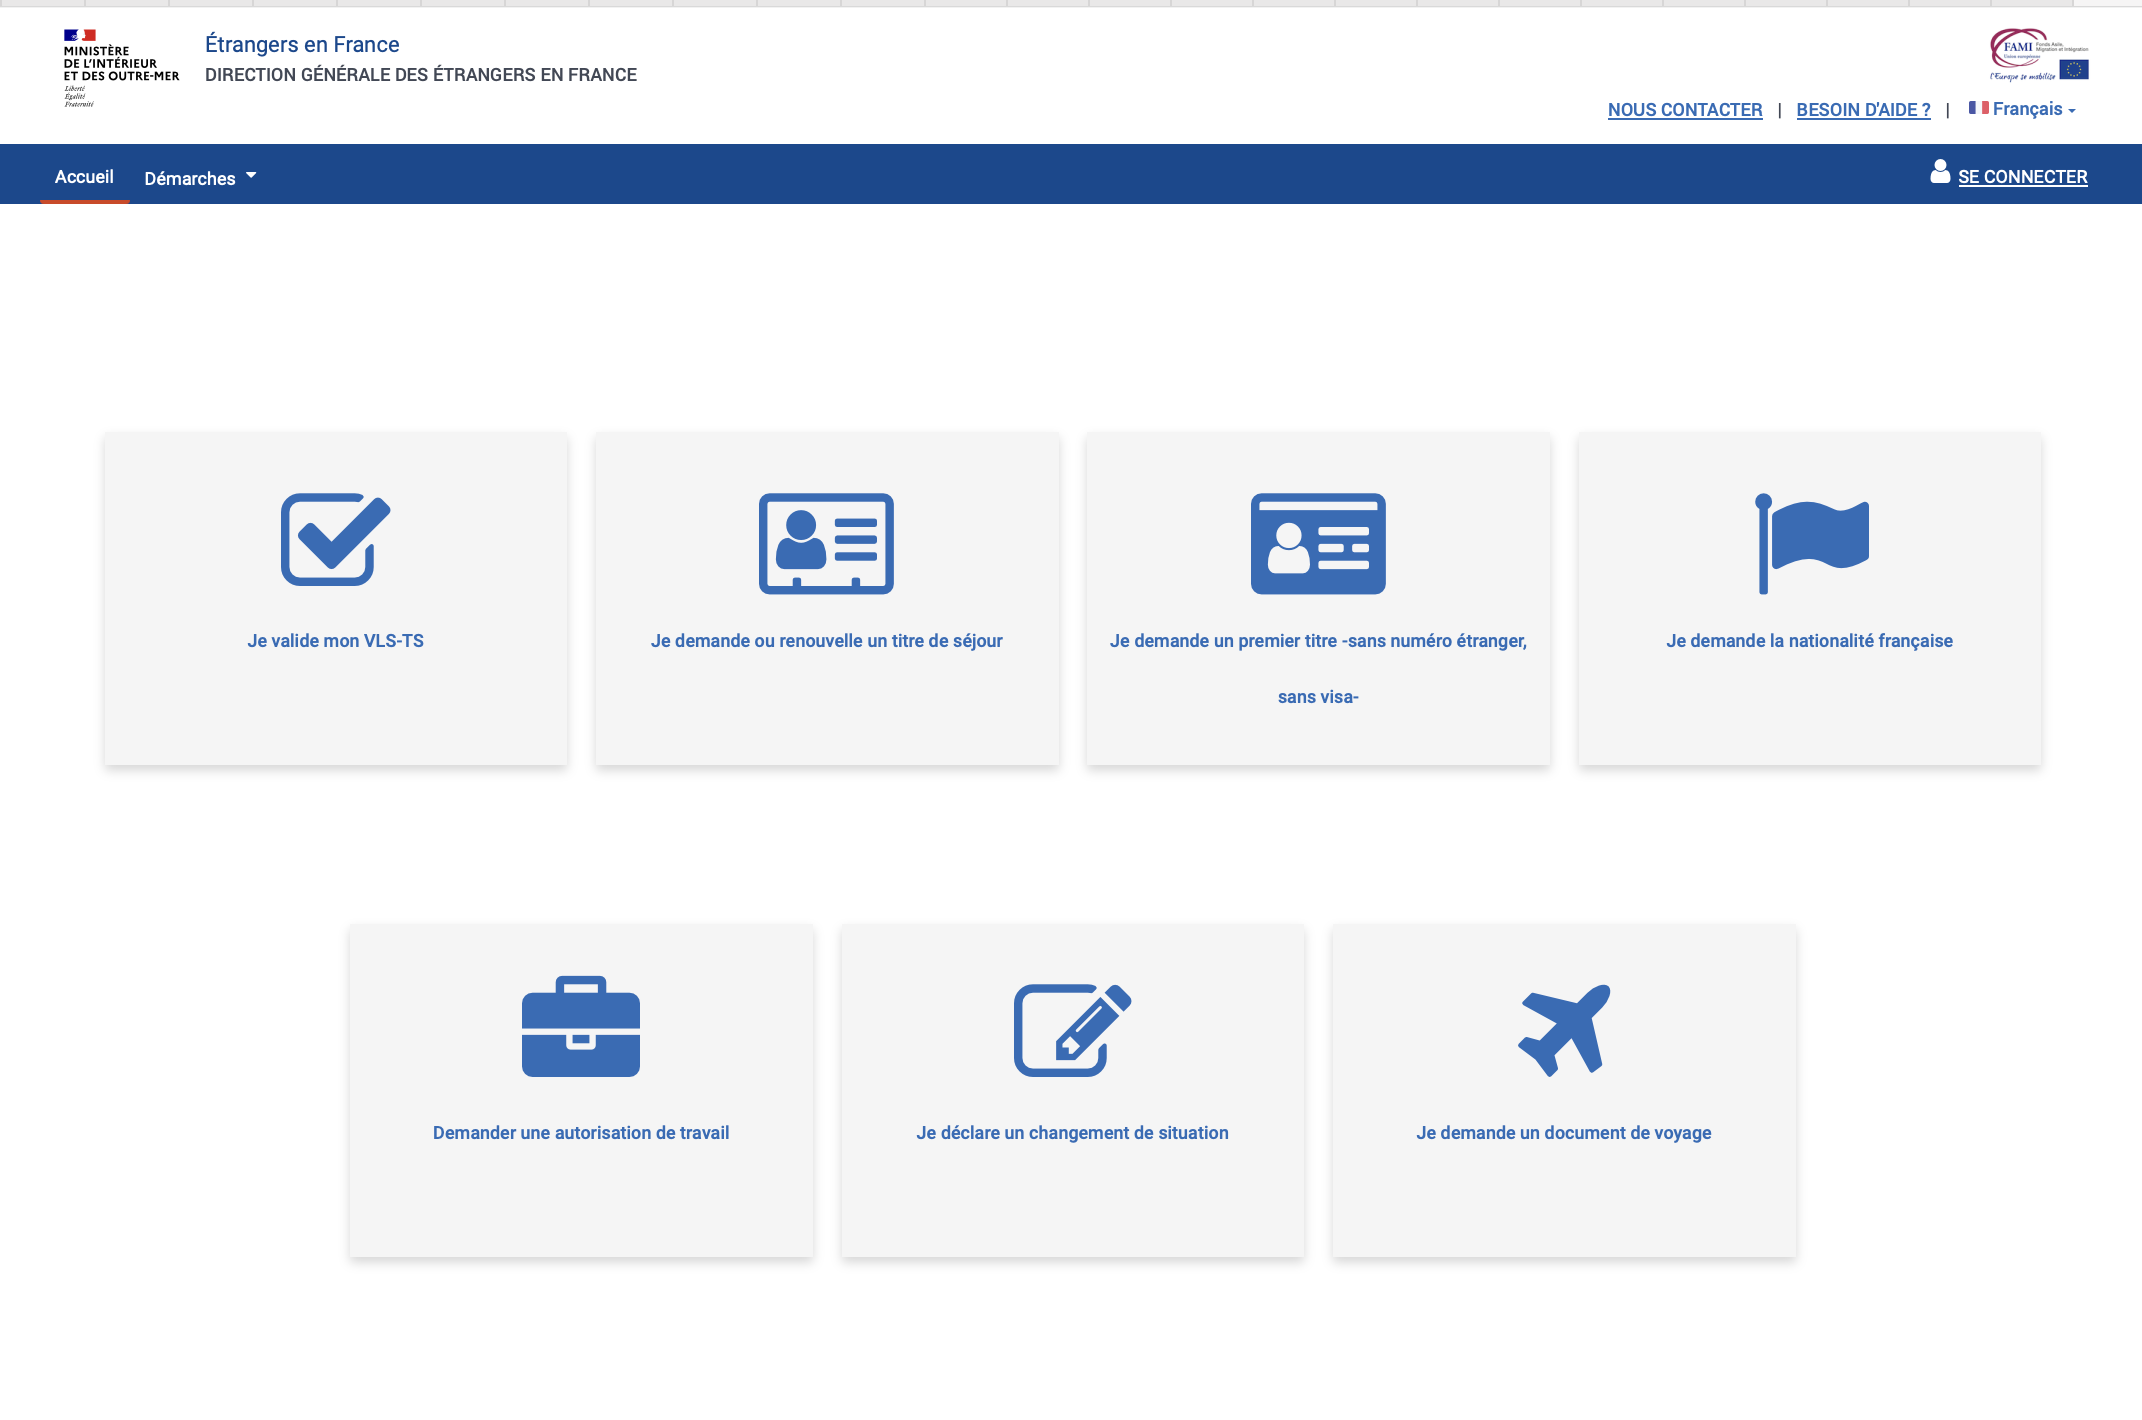Expand the Démarches dropdown chevron
The width and height of the screenshot is (2142, 1420).
tap(251, 172)
